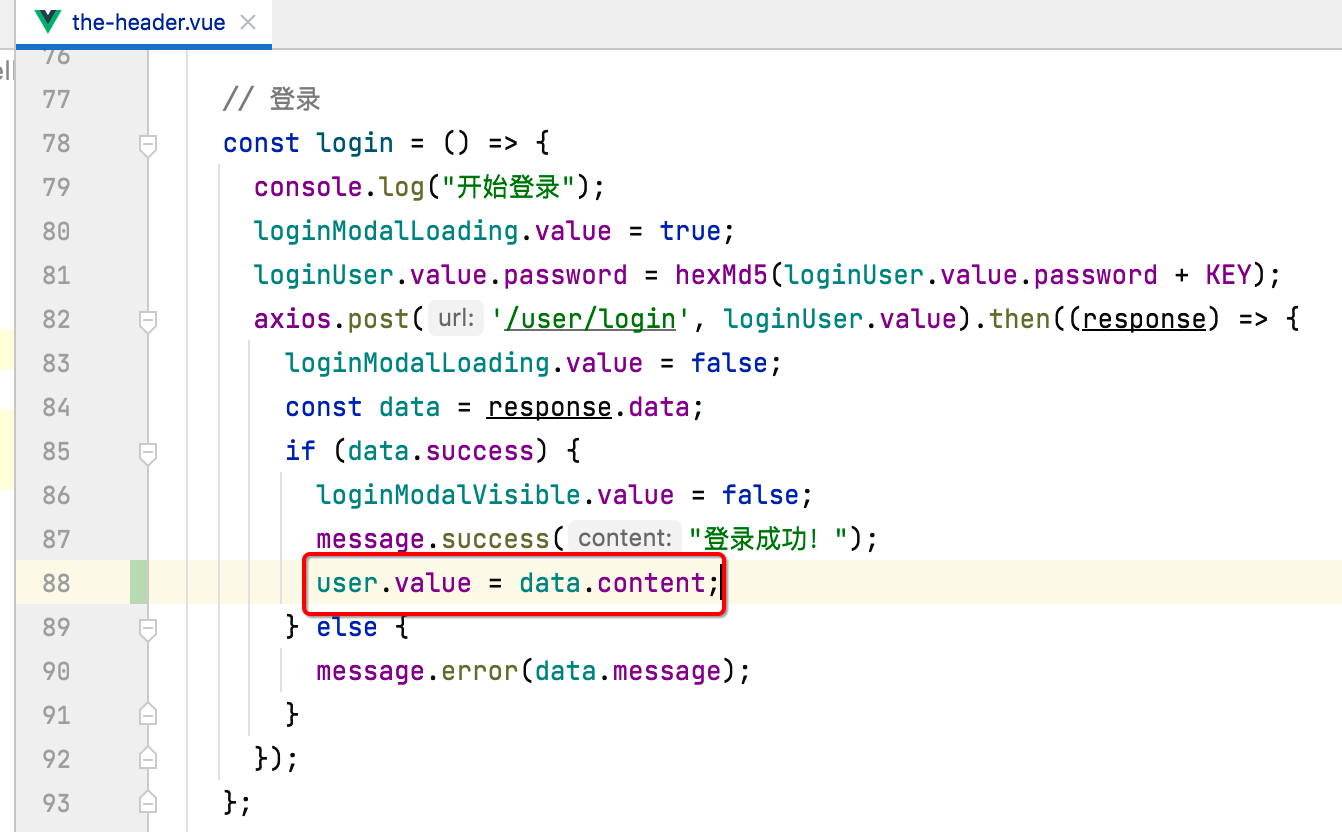The height and width of the screenshot is (832, 1342).
Task: Click line number 81 in gutter
Action: (57, 275)
